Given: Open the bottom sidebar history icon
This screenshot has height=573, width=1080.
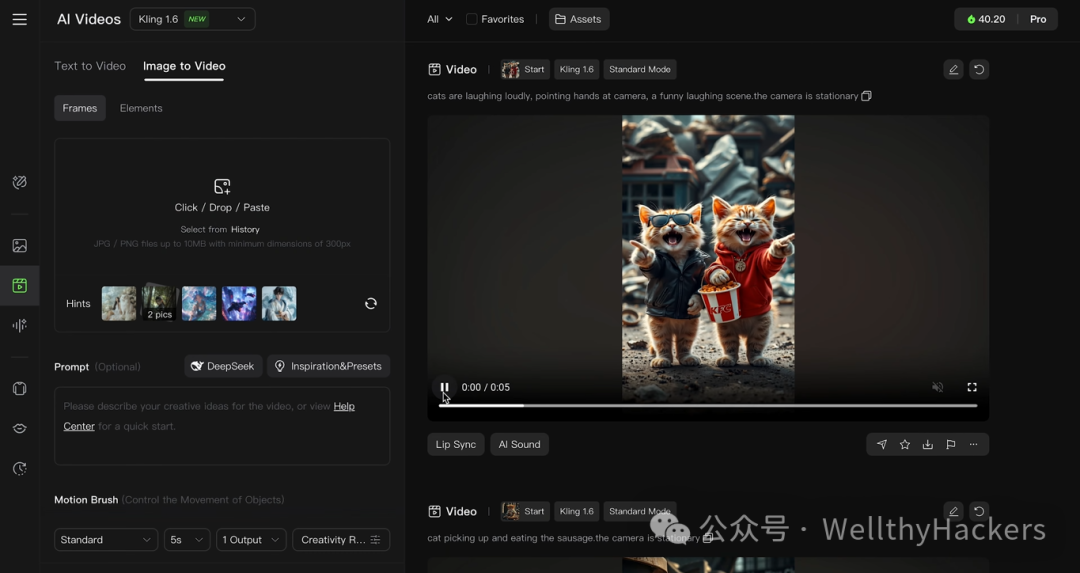Looking at the screenshot, I should coord(19,468).
